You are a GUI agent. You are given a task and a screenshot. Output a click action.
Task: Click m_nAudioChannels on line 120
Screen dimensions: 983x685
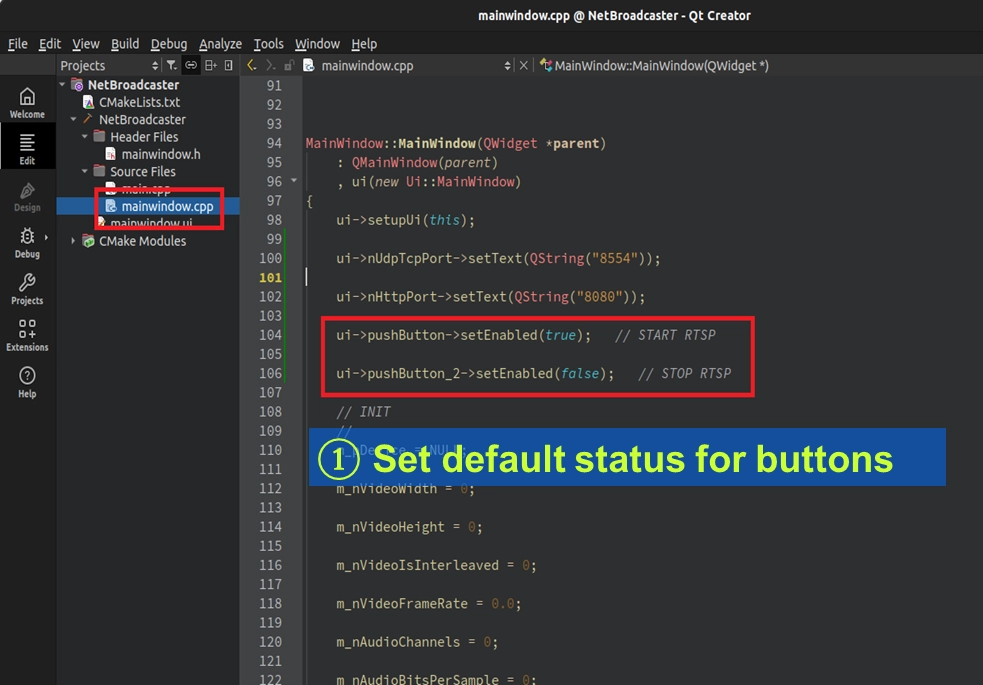pyautogui.click(x=398, y=642)
